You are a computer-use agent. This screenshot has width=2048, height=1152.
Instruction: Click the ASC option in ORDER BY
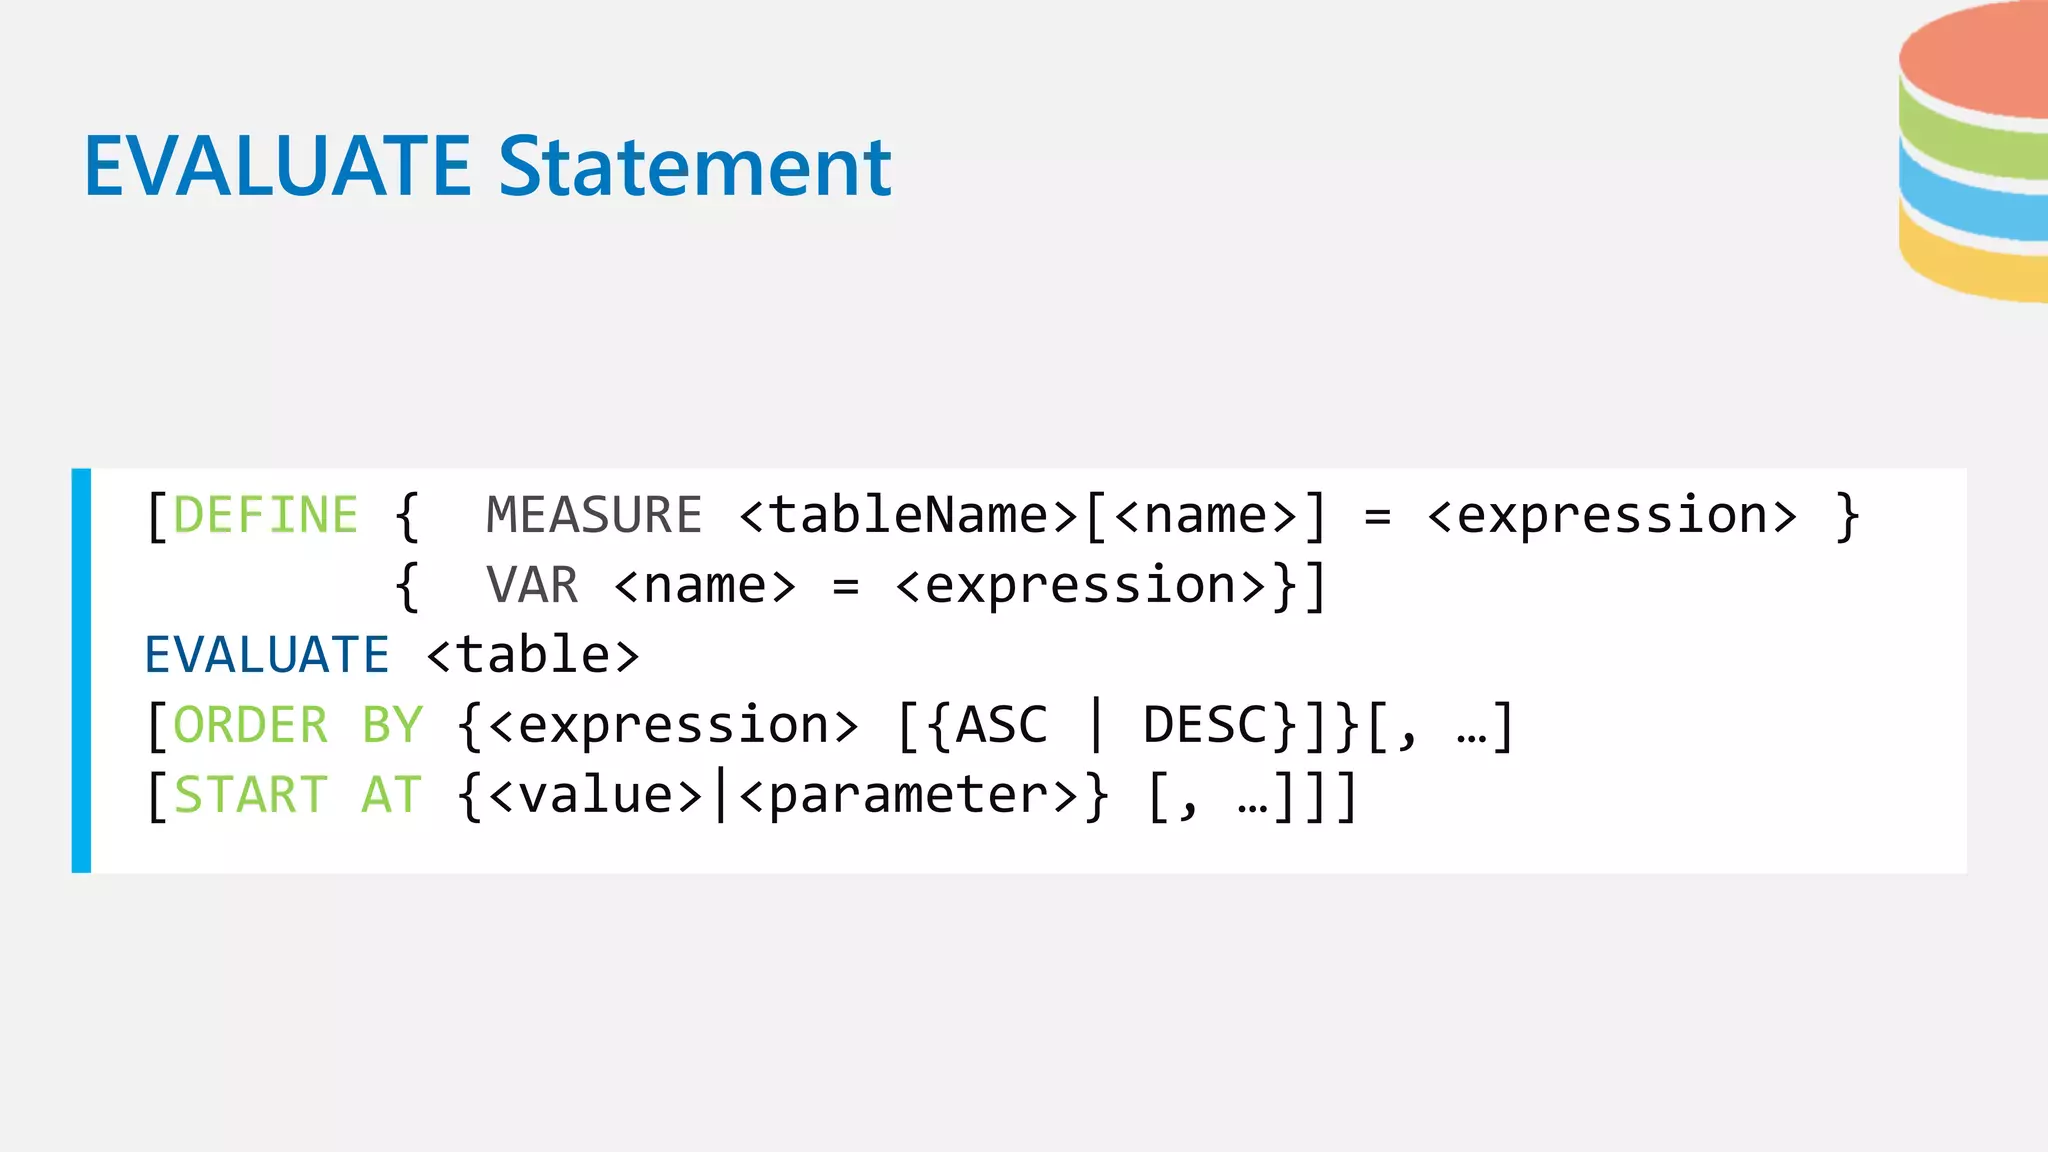[x=1002, y=725]
